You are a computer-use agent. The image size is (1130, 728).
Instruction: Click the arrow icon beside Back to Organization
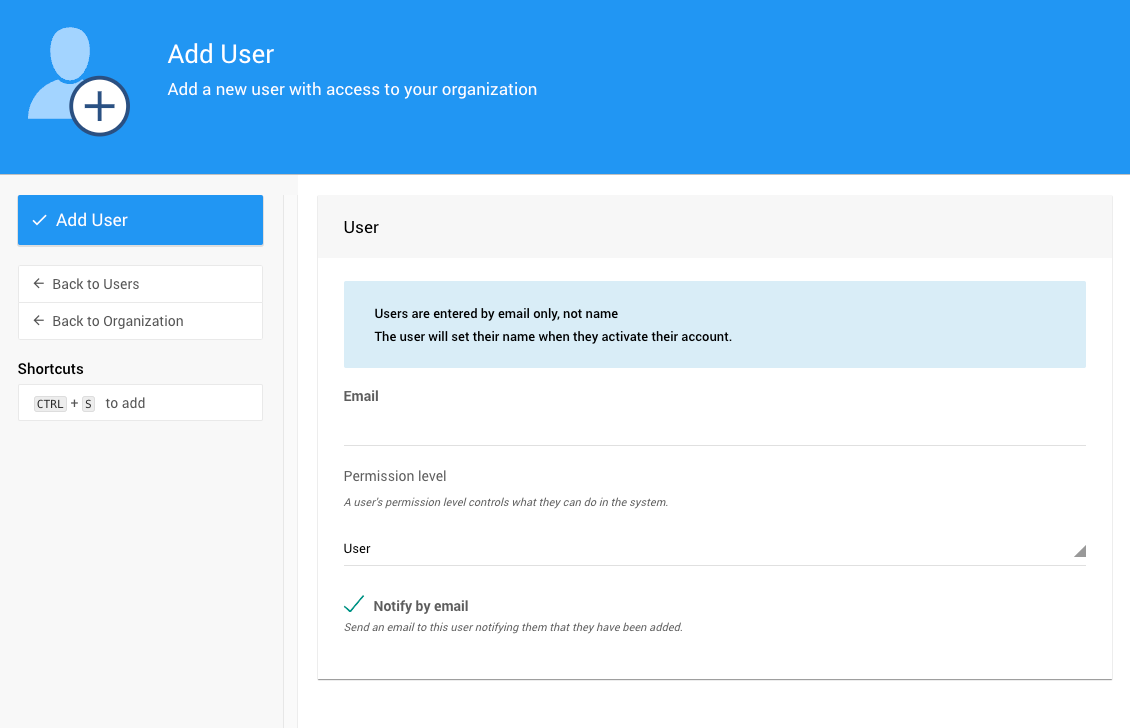(39, 321)
